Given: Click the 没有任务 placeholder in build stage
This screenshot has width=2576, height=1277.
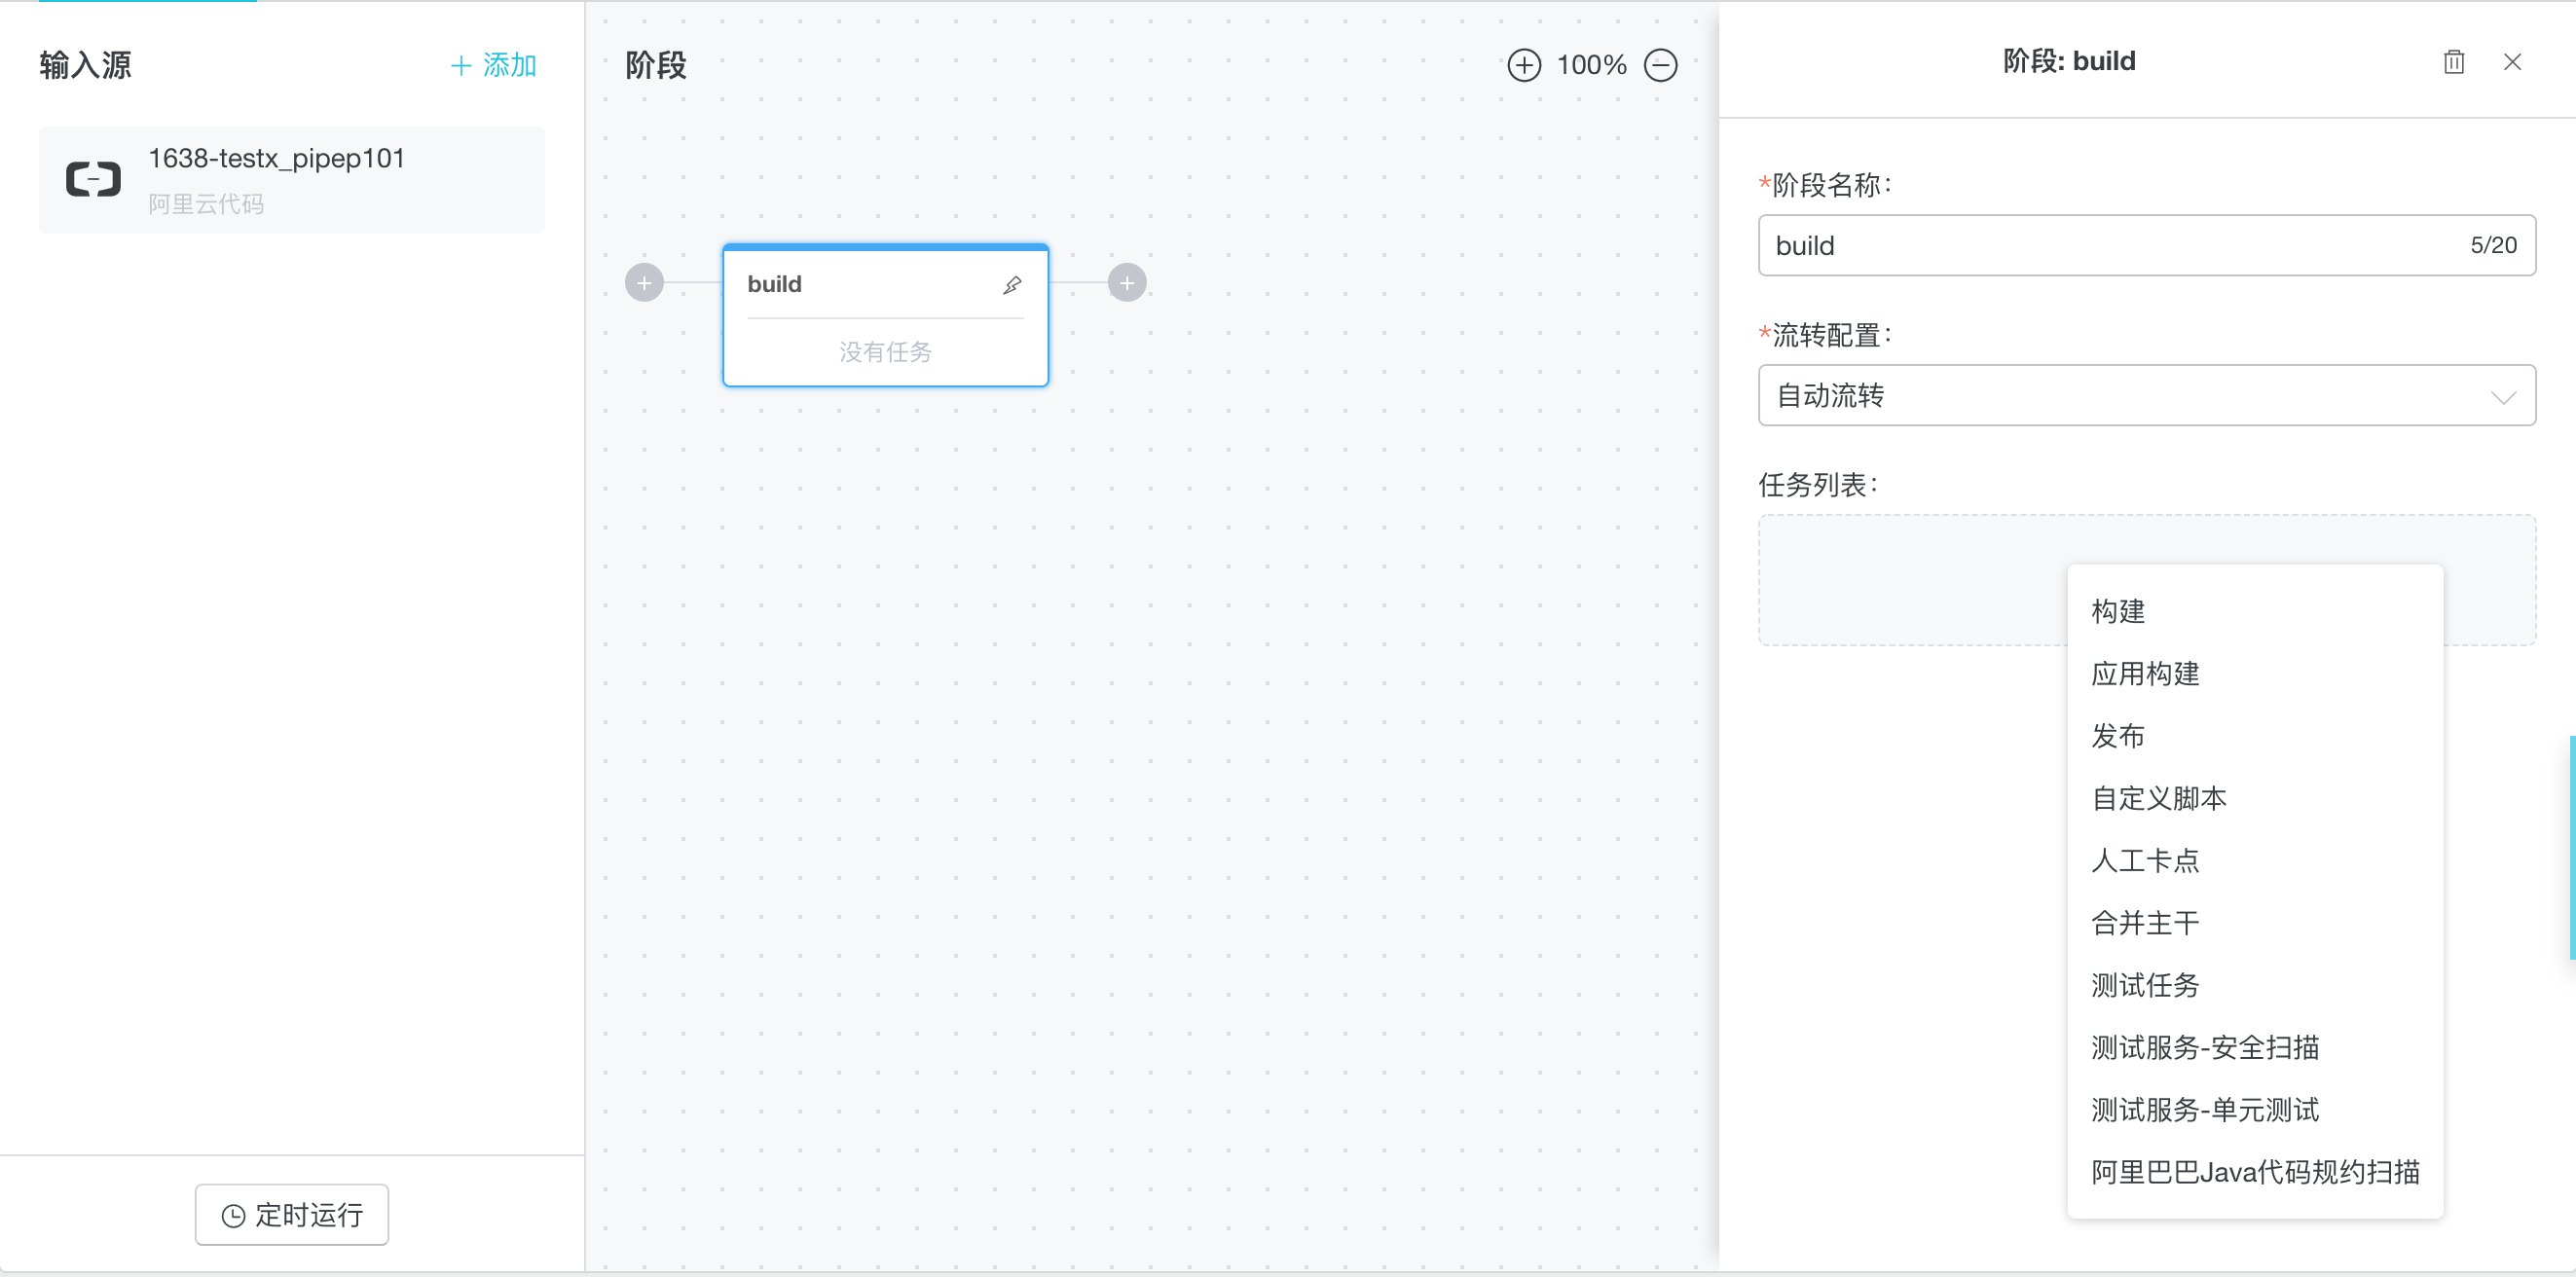Looking at the screenshot, I should coord(885,352).
